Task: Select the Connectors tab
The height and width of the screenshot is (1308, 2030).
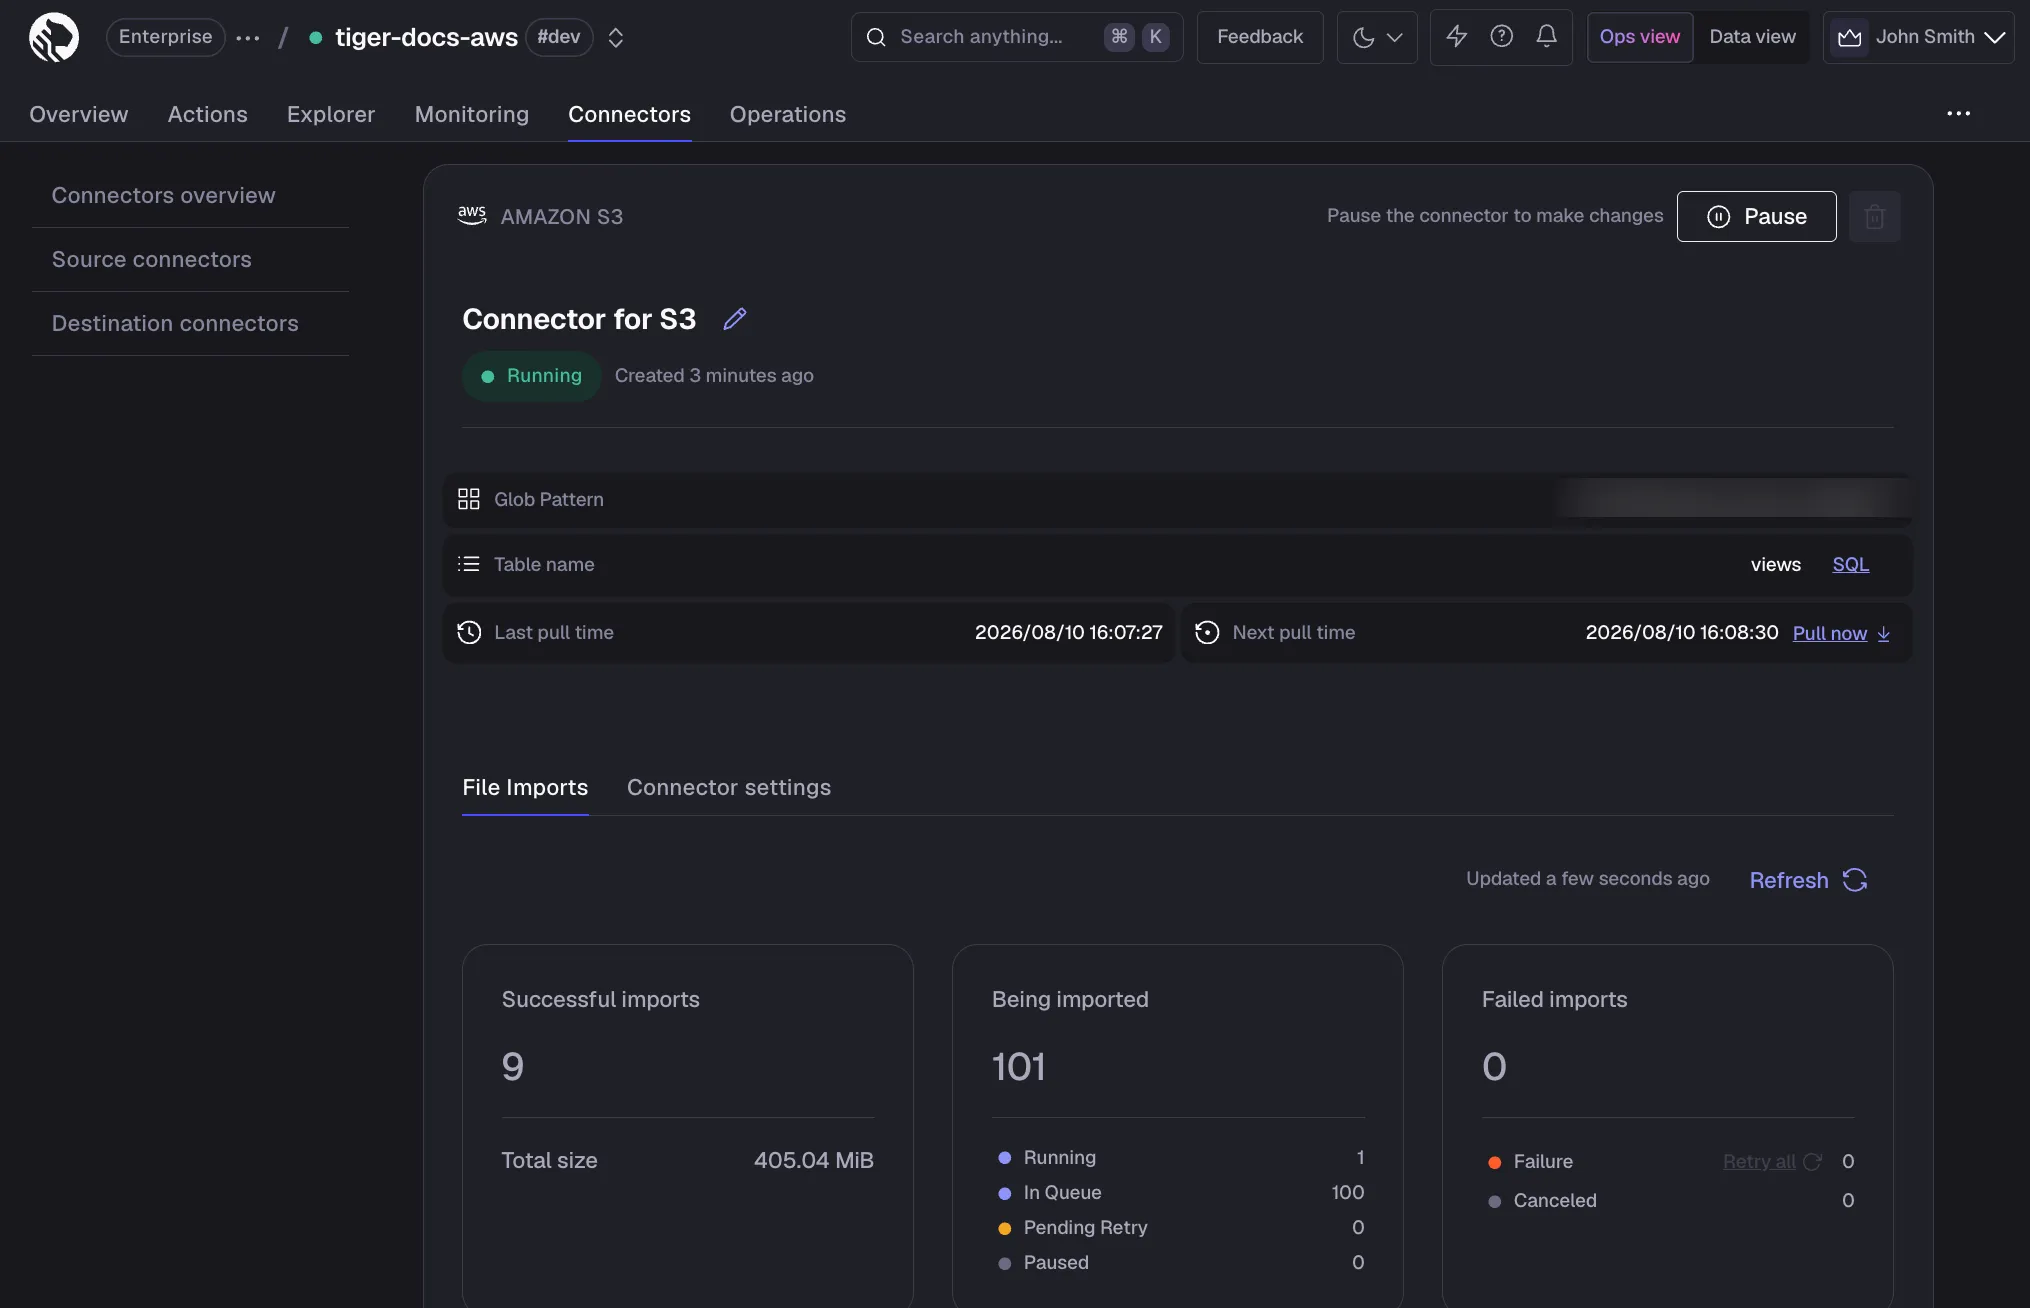Action: click(629, 115)
